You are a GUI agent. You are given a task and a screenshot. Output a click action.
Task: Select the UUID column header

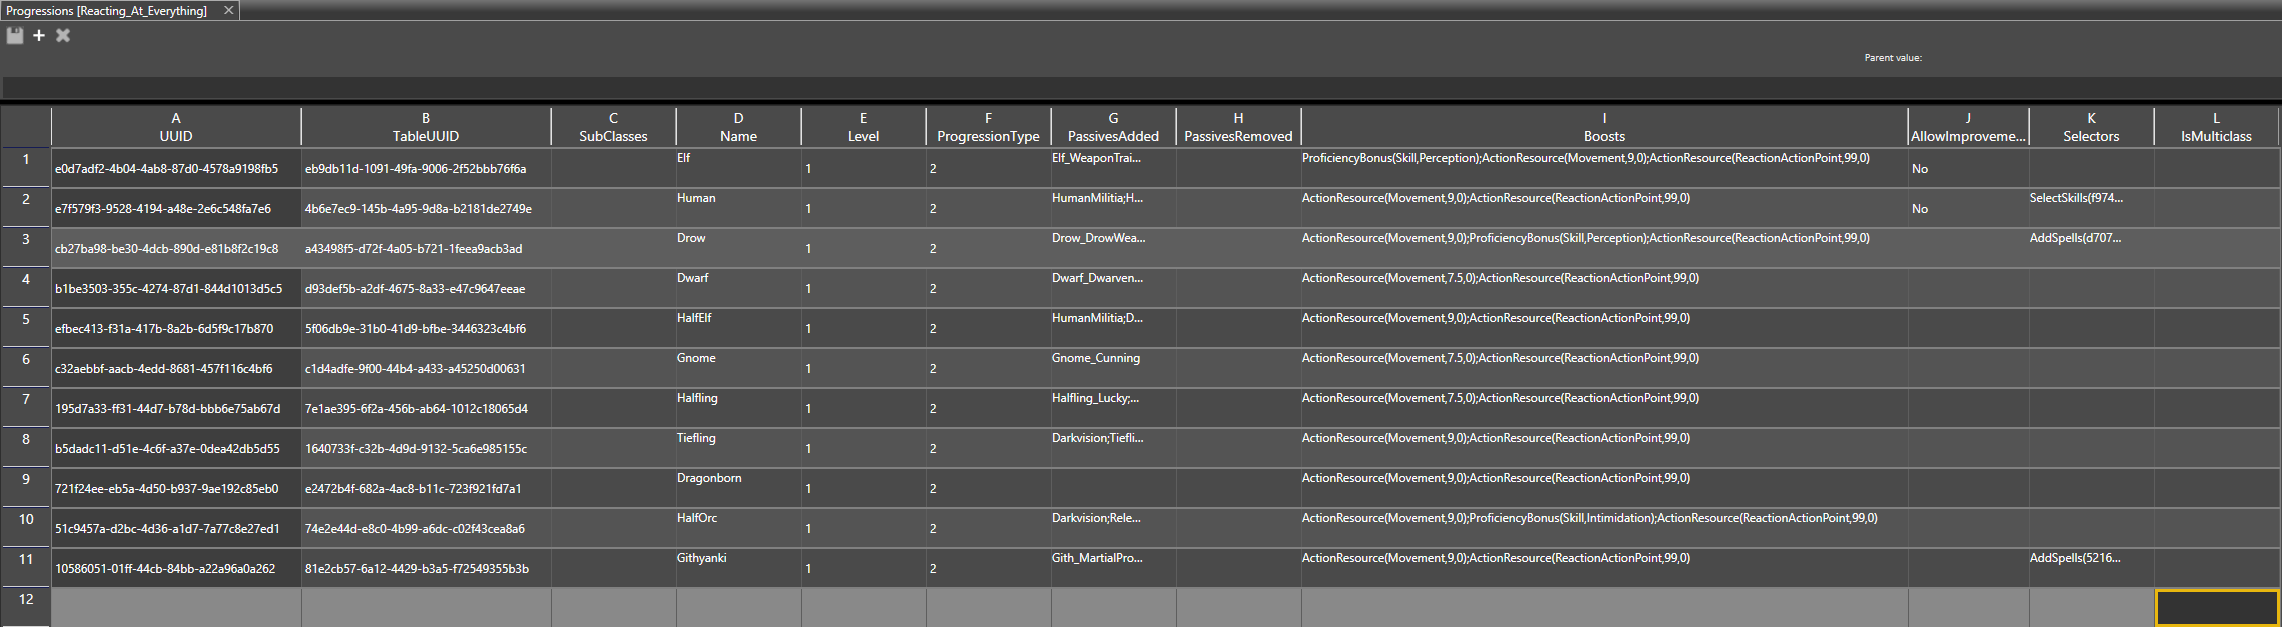(176, 127)
